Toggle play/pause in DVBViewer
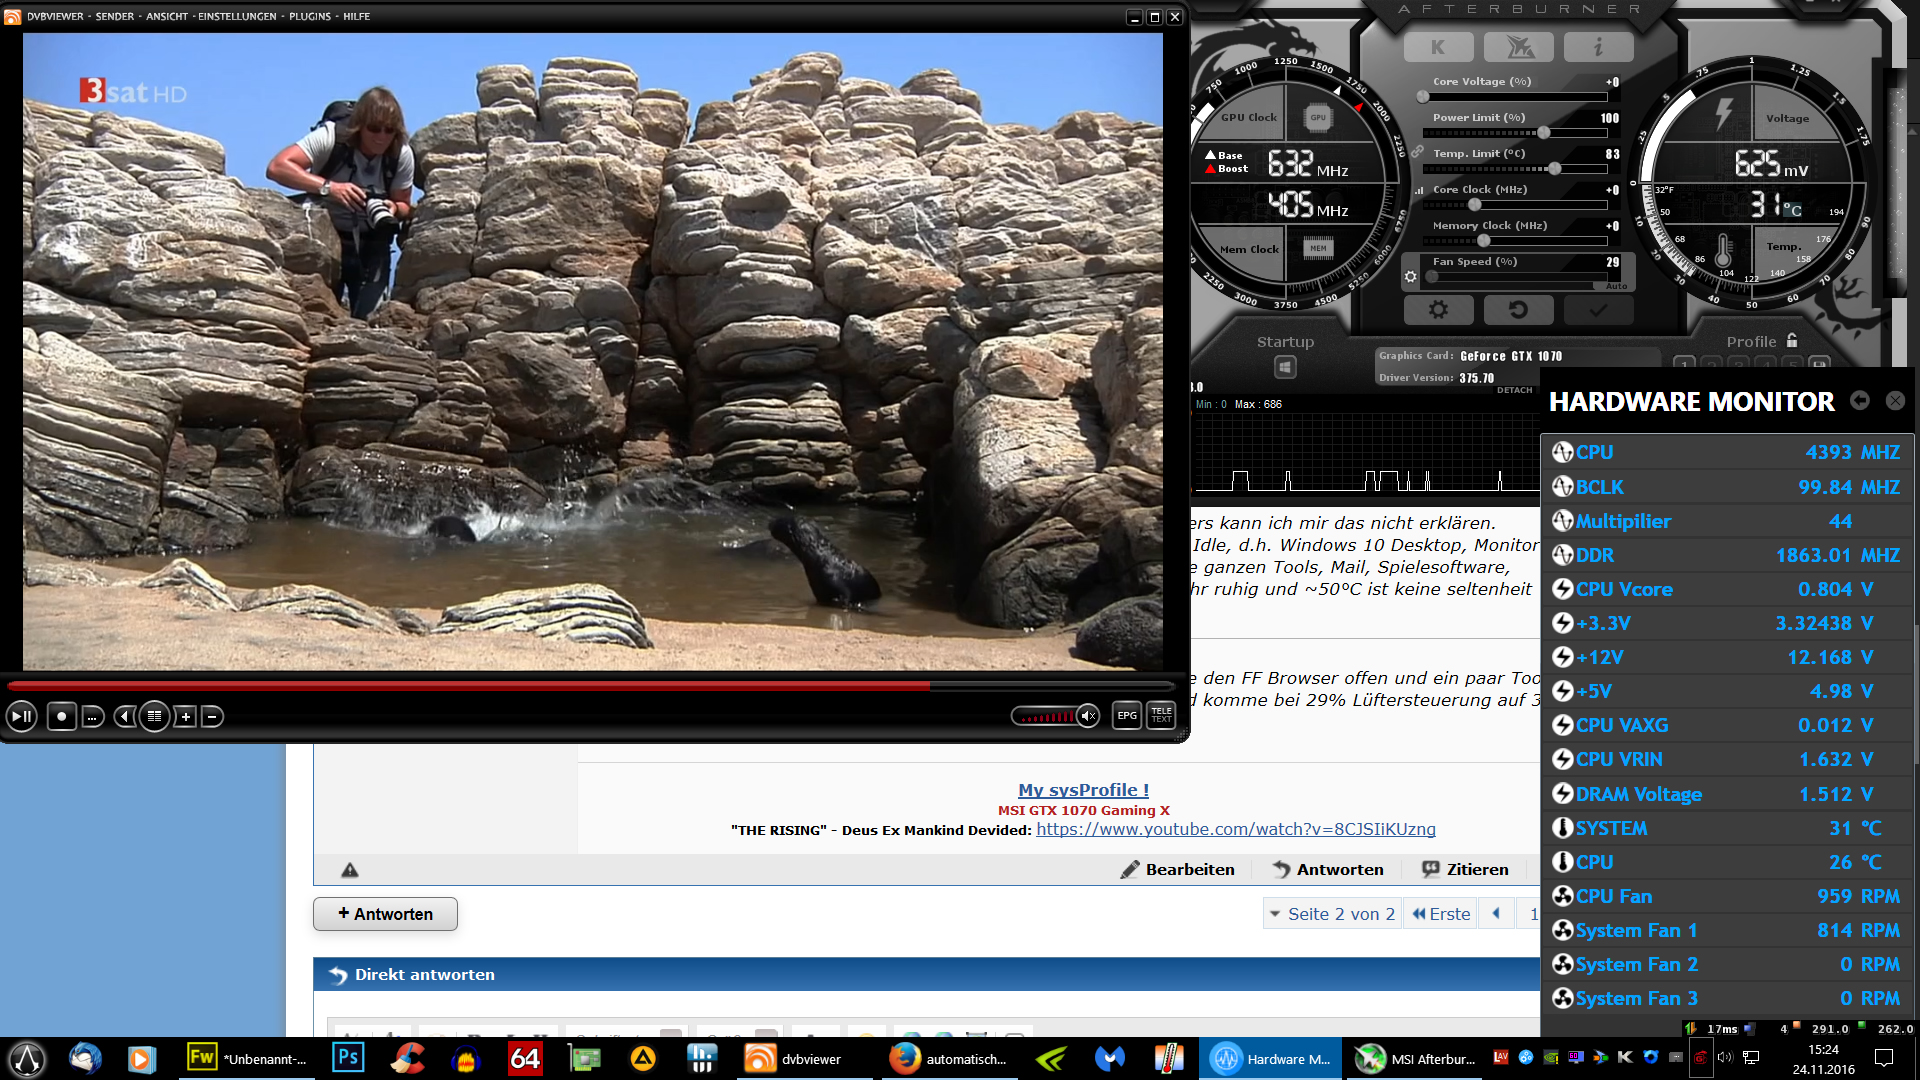 pos(22,716)
